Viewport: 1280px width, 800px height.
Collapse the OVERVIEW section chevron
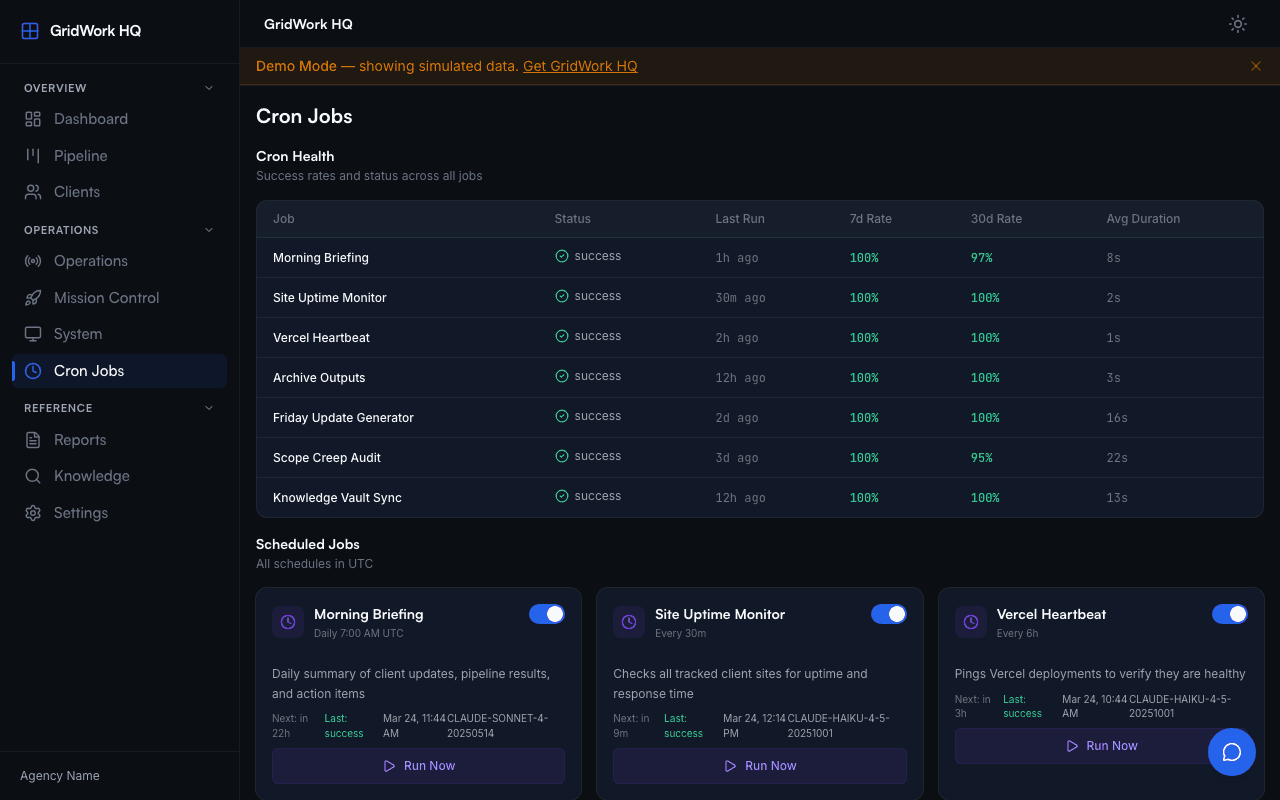coord(208,88)
